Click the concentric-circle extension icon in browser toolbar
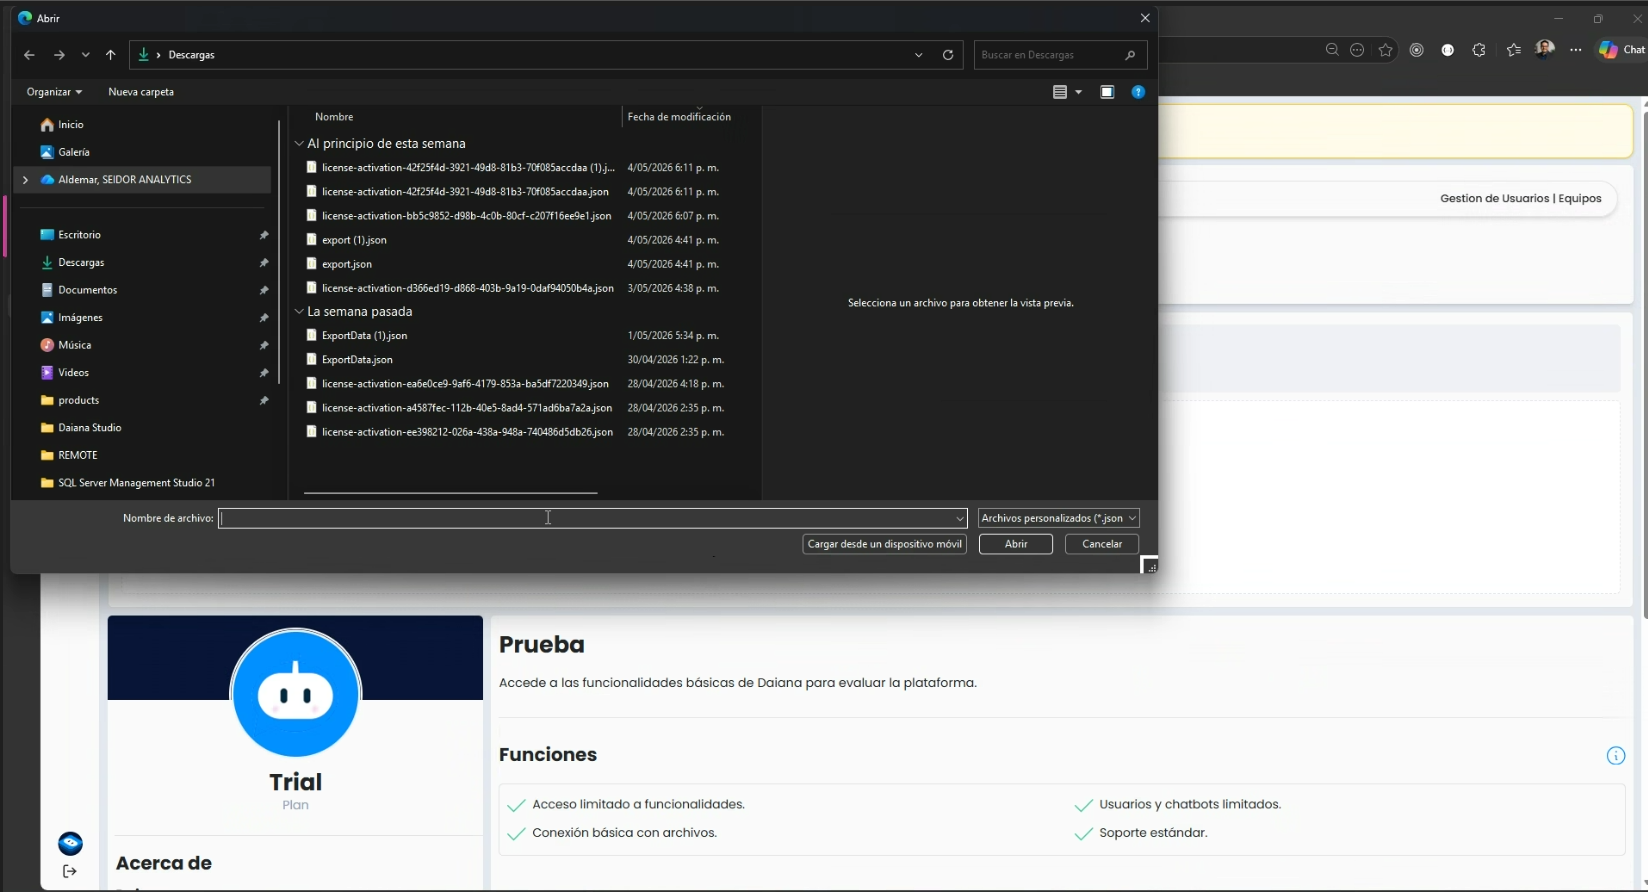 click(1416, 50)
